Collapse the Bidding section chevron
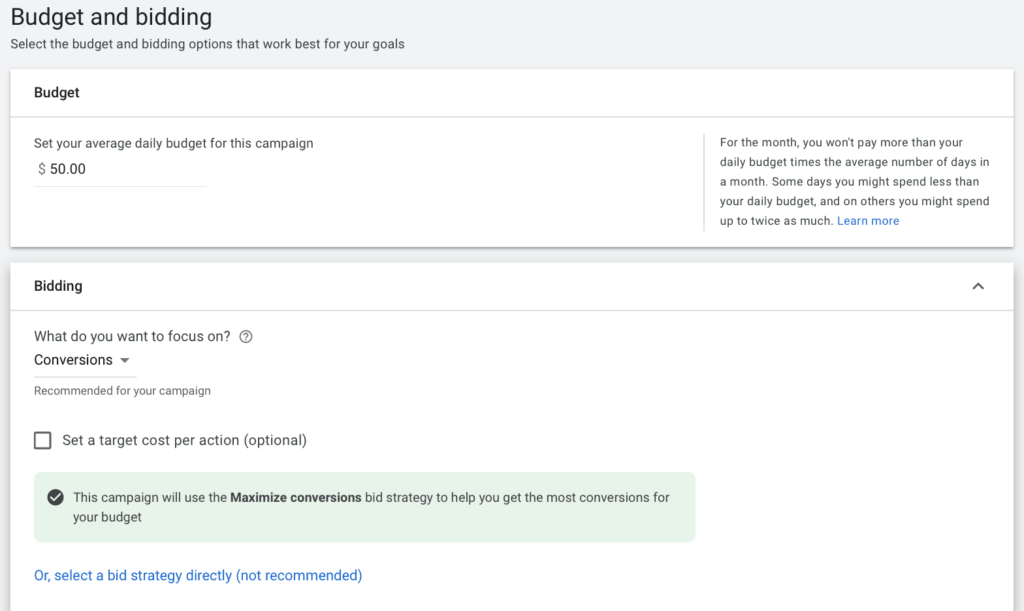Screen dimensions: 1024x611 point(978,286)
